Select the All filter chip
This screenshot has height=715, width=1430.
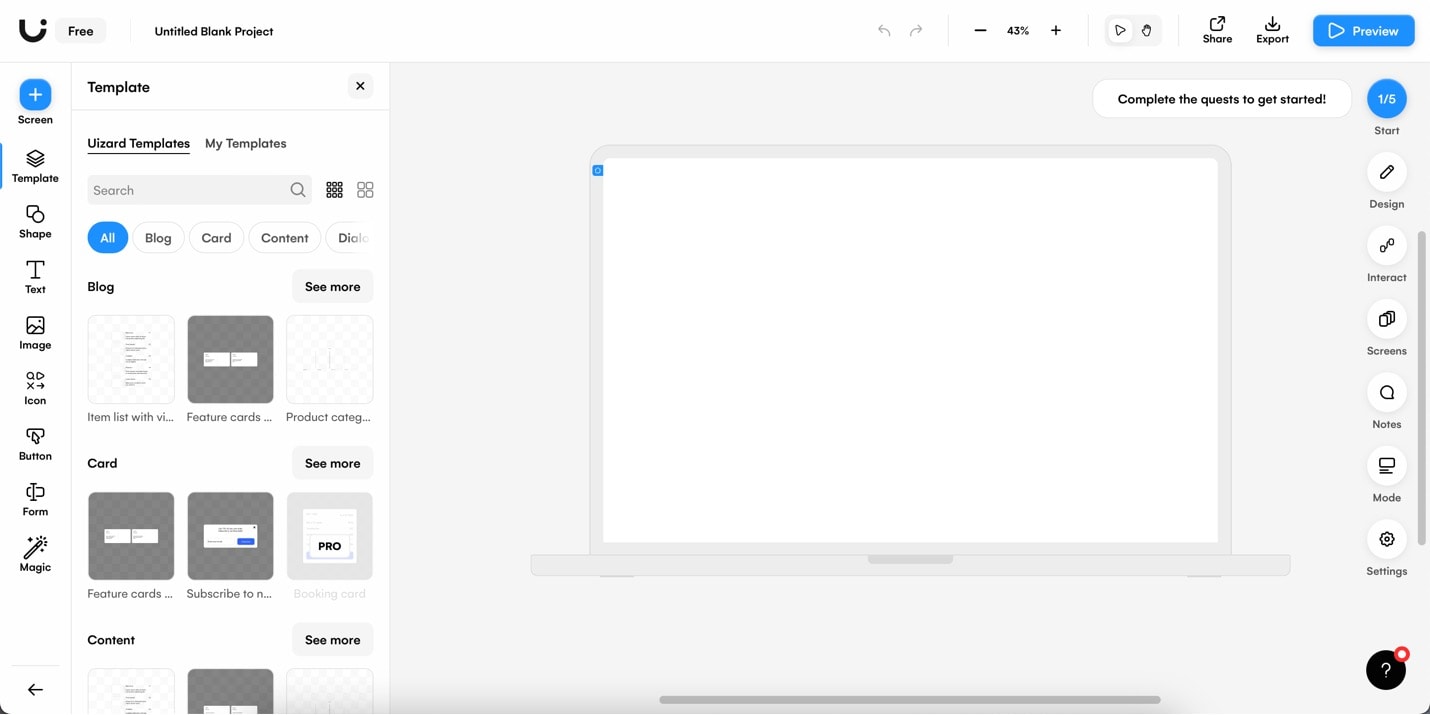(107, 238)
